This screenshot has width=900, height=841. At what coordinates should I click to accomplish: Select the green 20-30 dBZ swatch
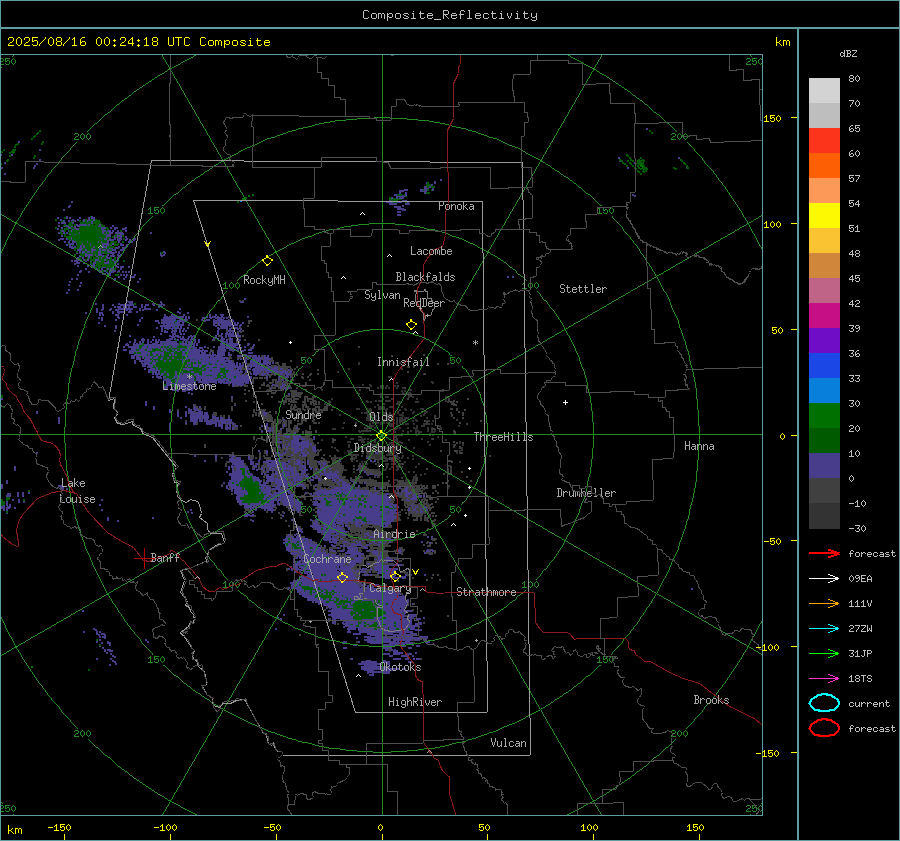coord(824,415)
